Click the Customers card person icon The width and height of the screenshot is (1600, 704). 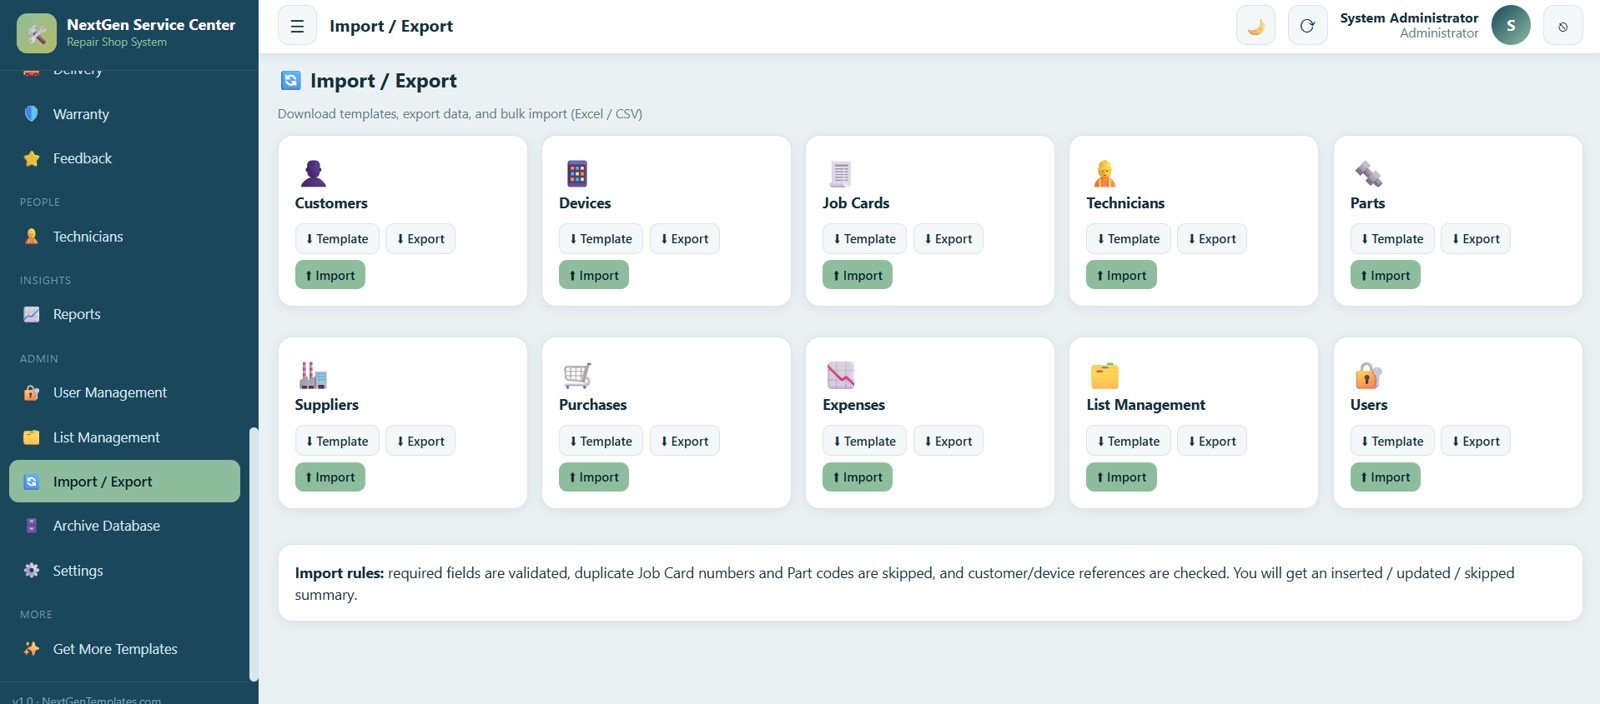313,173
